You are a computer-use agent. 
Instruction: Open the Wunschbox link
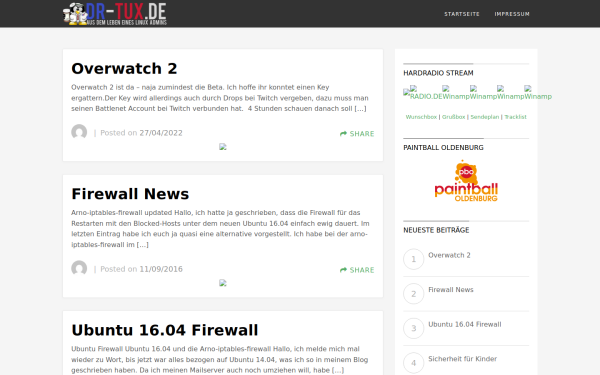coord(421,117)
